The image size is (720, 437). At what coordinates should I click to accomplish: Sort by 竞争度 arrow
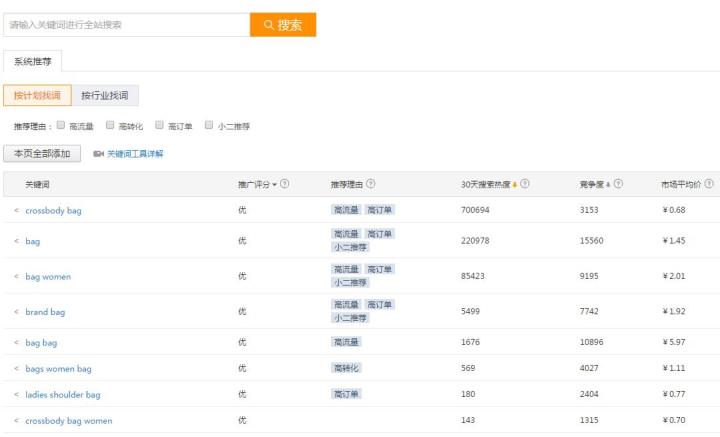pos(608,184)
